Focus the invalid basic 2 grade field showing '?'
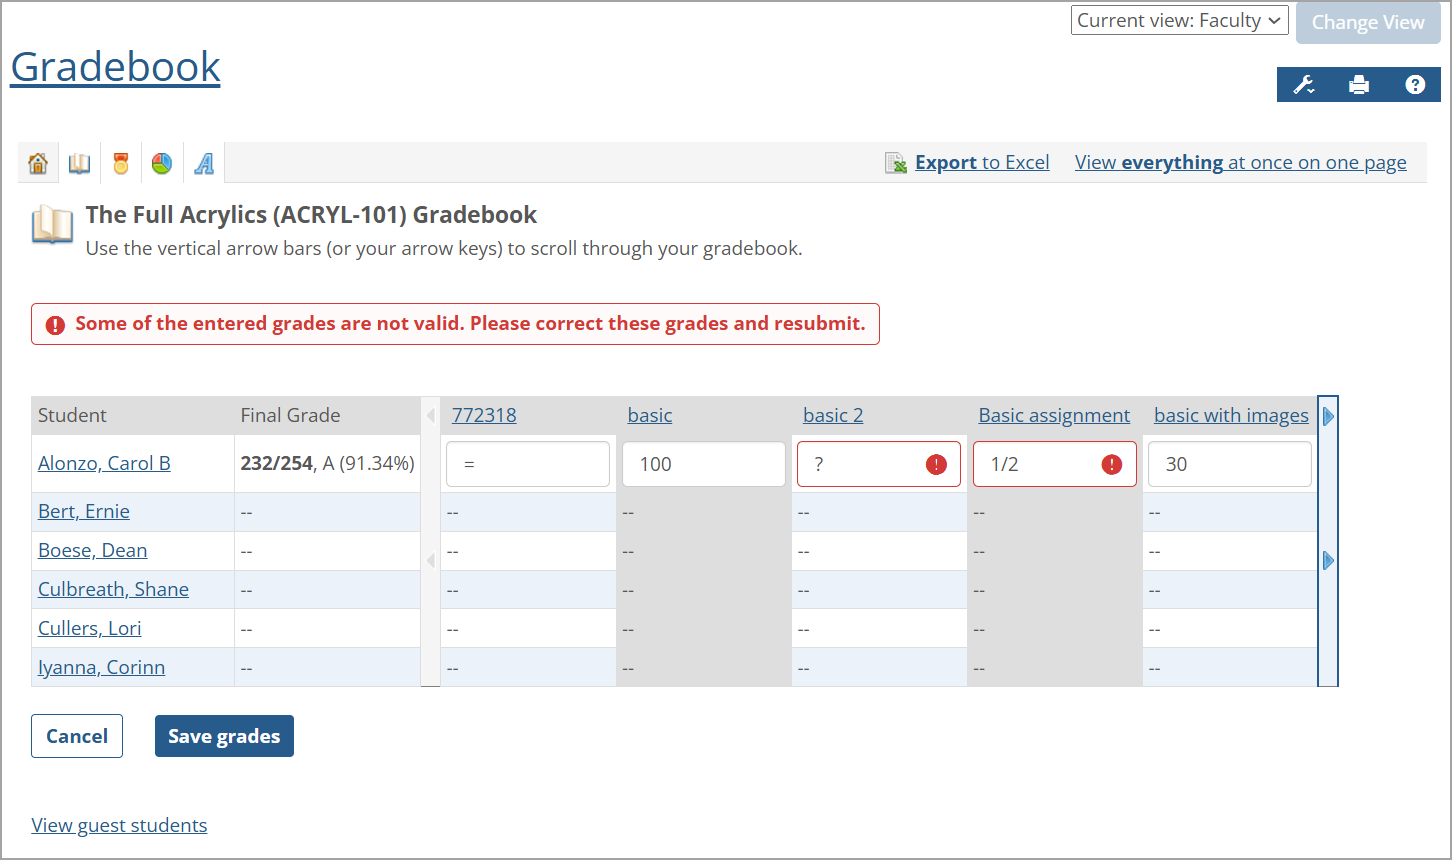The height and width of the screenshot is (860, 1452). pos(879,464)
